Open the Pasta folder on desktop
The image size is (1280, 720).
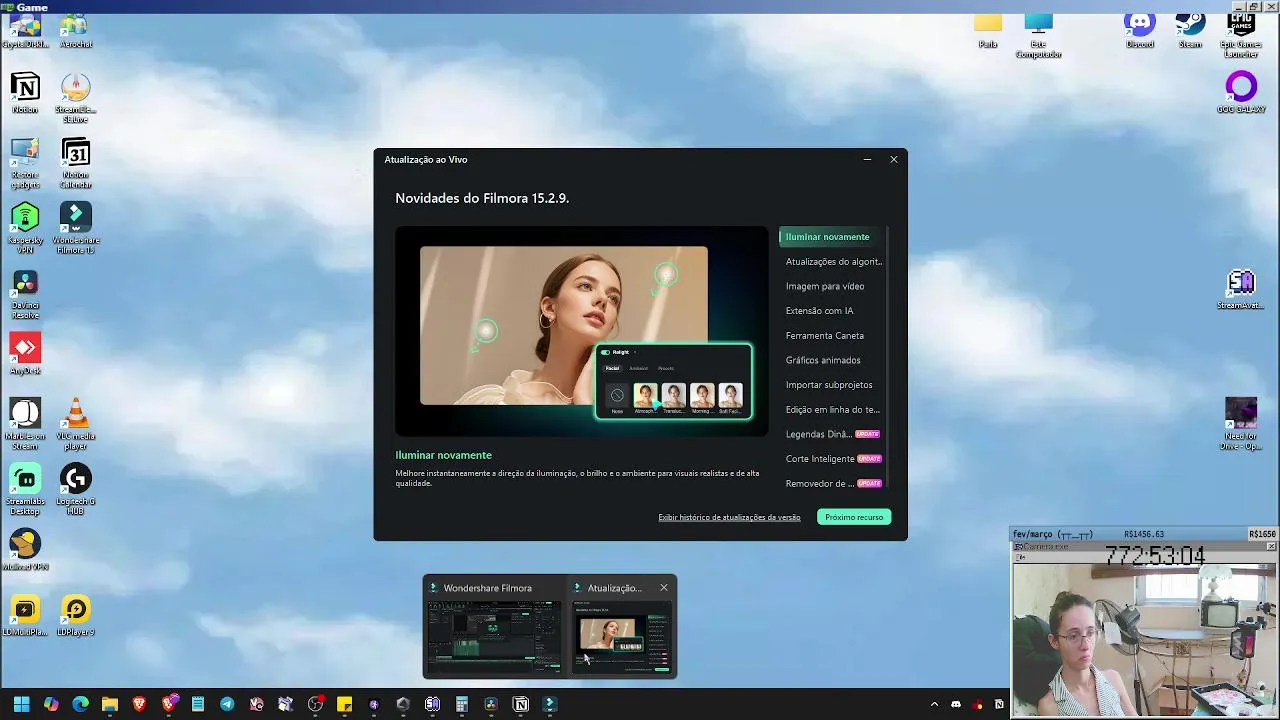click(988, 29)
